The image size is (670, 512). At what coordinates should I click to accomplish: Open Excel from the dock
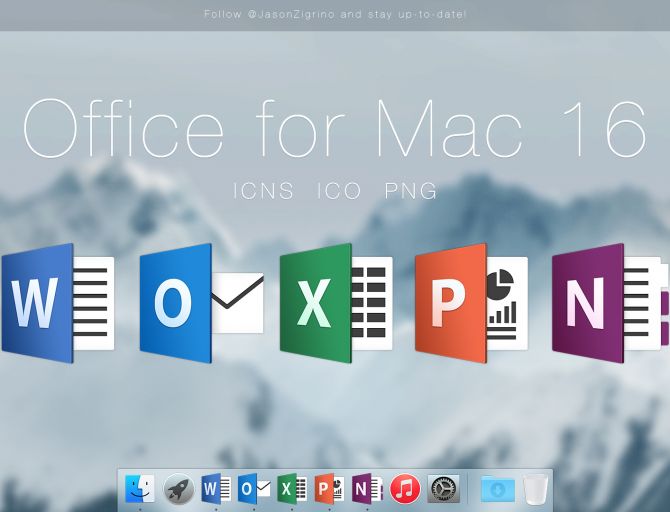pos(292,488)
